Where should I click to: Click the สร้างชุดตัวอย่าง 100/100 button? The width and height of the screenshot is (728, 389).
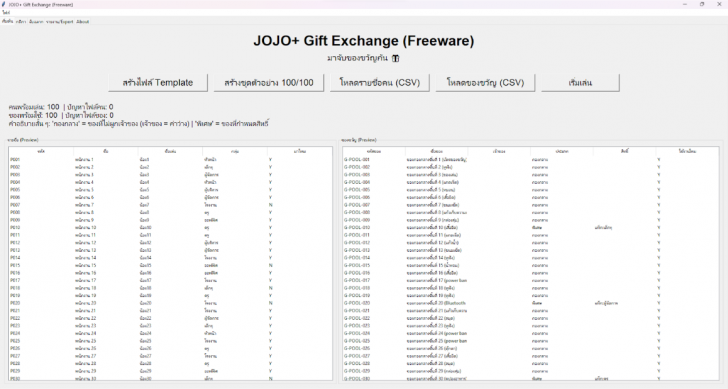point(269,83)
